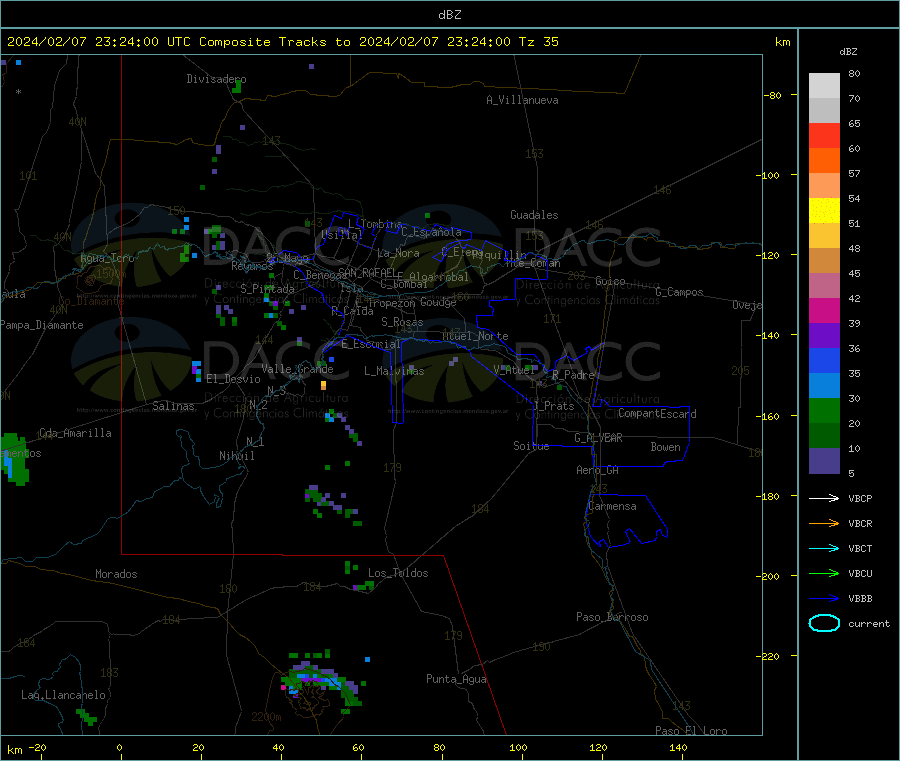Screen dimensions: 900x761
Task: Select the green 20 dBZ color swatch
Action: click(824, 410)
